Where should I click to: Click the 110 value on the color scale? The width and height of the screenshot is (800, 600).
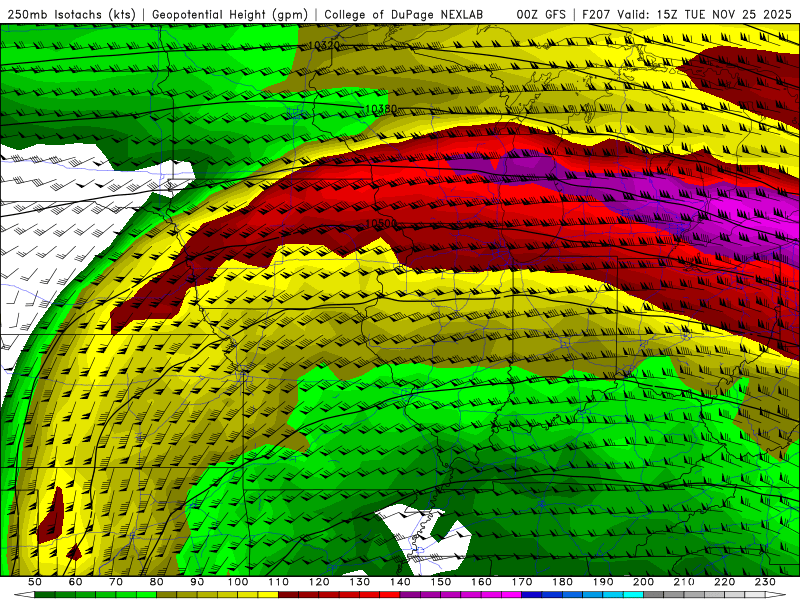278,582
